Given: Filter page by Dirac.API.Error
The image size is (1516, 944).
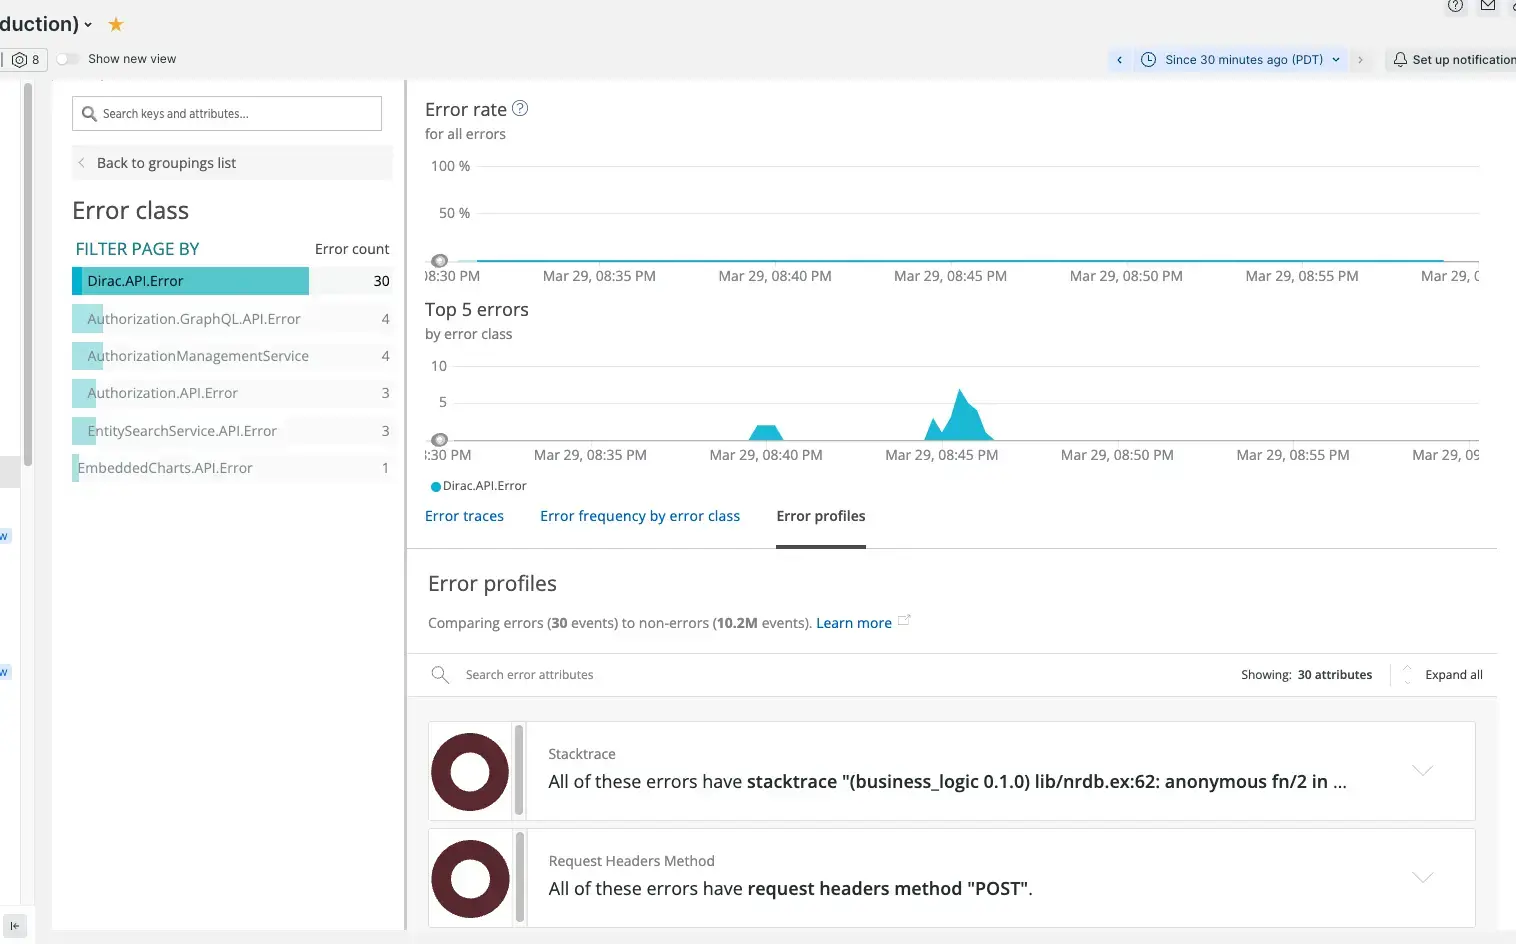Looking at the screenshot, I should coord(190,281).
